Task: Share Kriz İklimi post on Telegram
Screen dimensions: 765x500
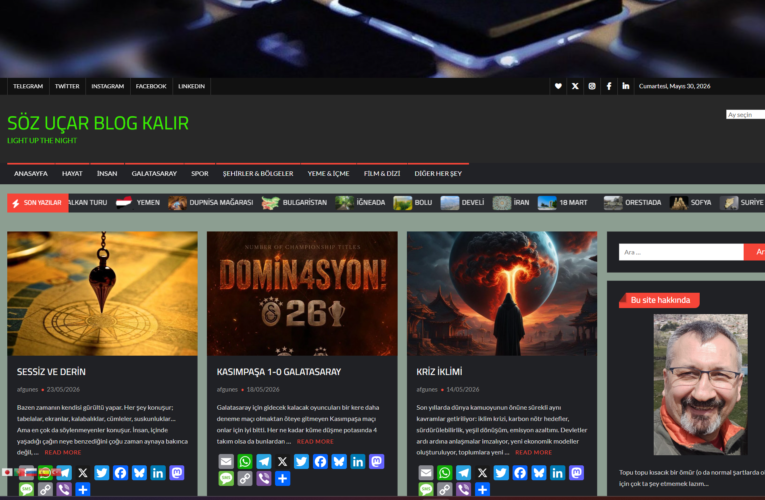Action: (463, 473)
